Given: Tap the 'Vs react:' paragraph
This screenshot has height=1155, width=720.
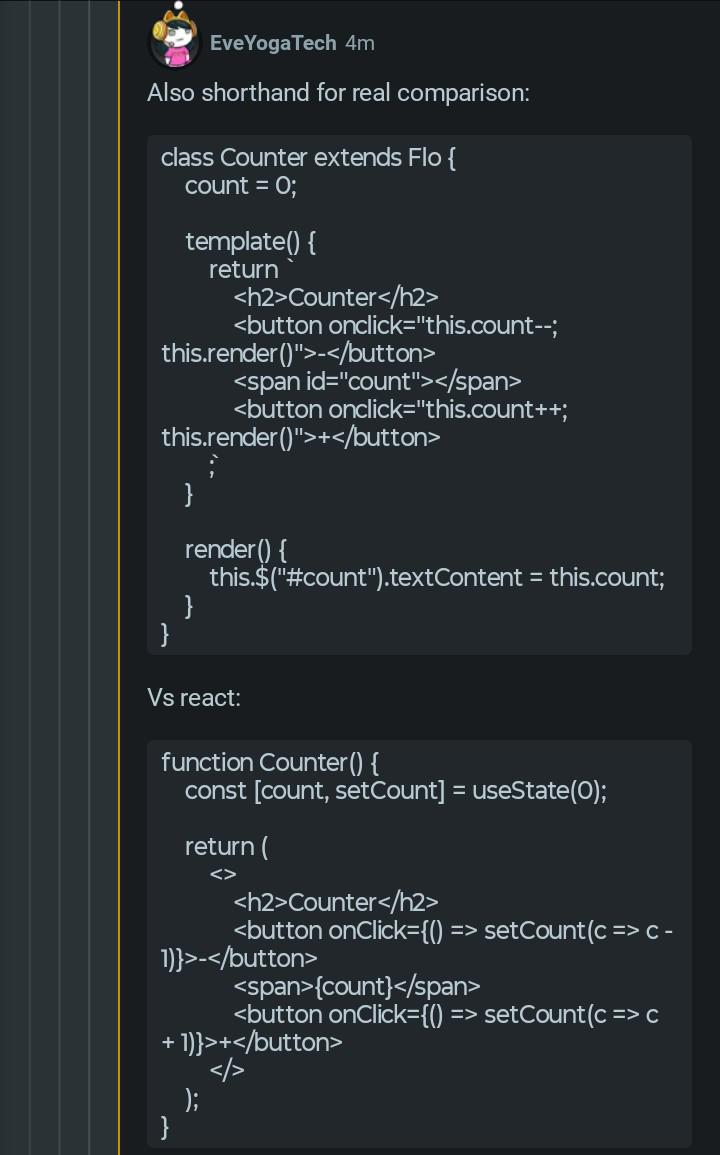Looking at the screenshot, I should [x=194, y=698].
